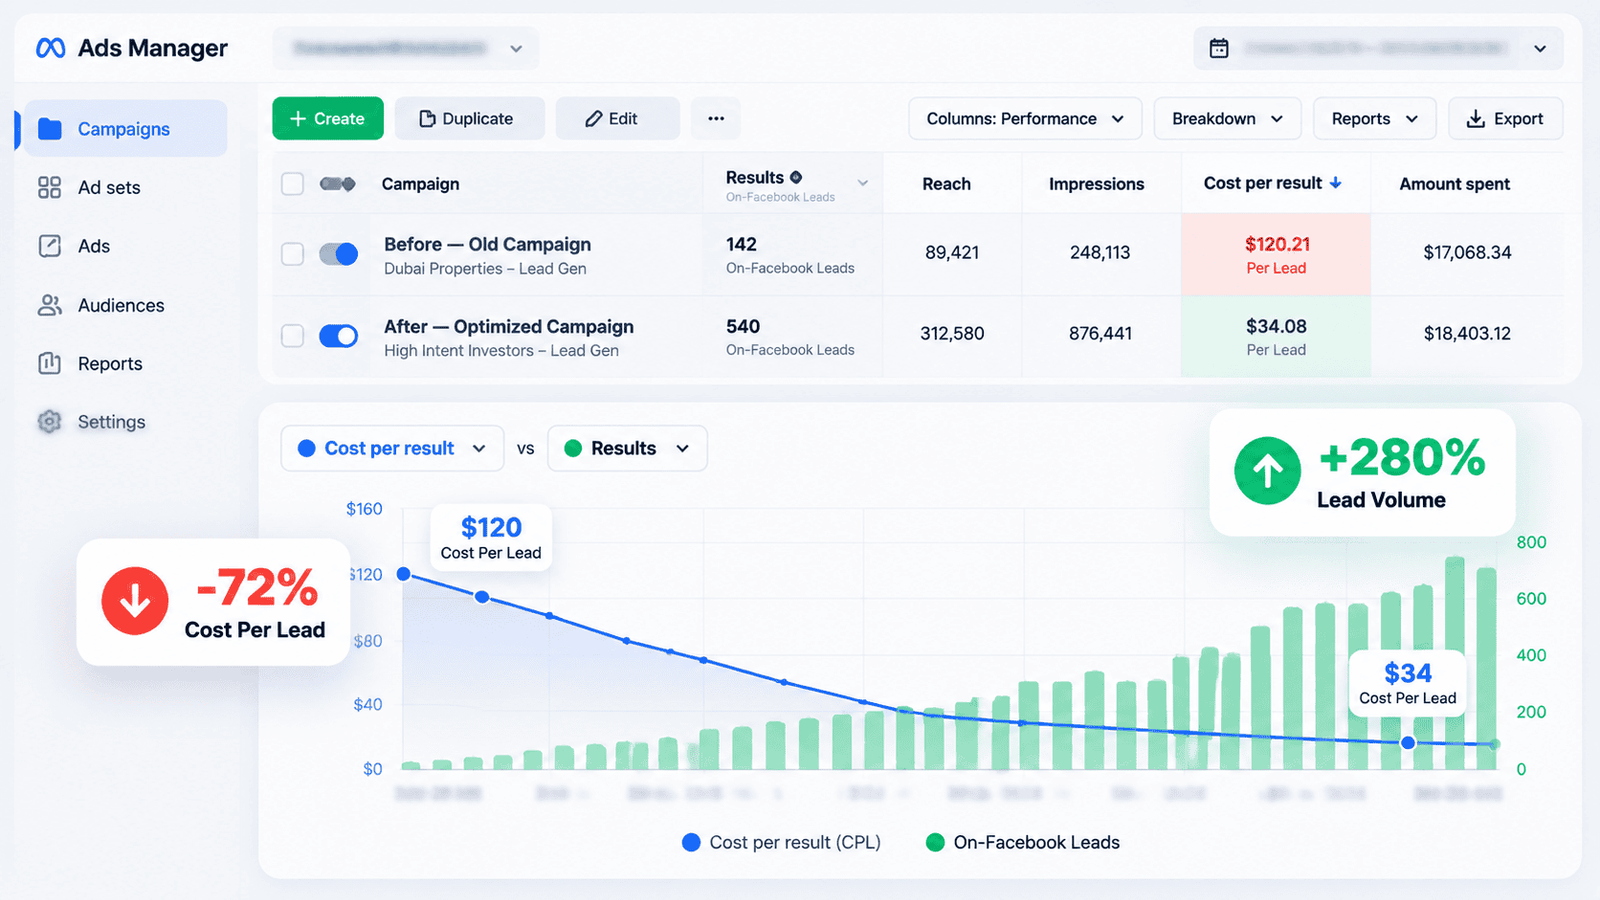Image resolution: width=1600 pixels, height=900 pixels.
Task: Click the three-dots more options button
Action: 716,118
